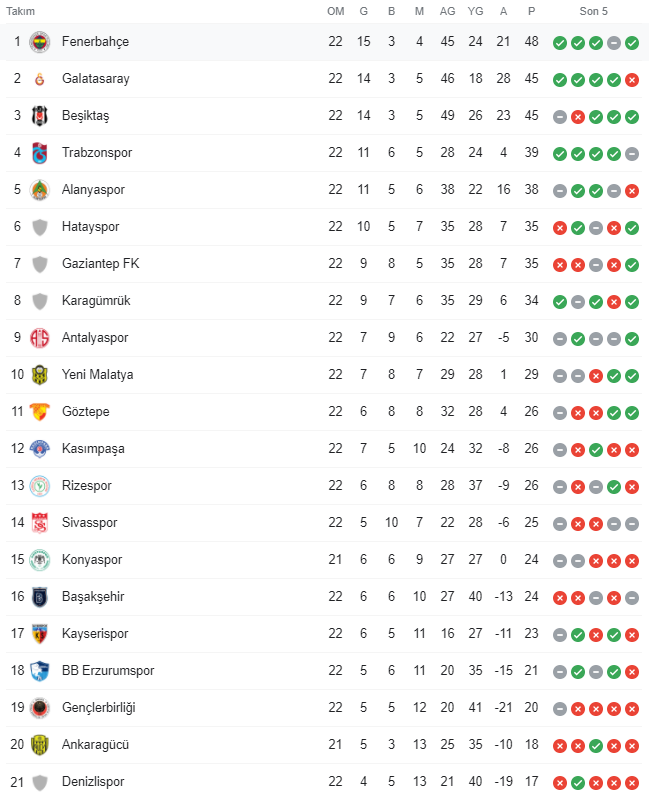
Task: Click Trabzonspor's latest grey draw icon
Action: (632, 154)
